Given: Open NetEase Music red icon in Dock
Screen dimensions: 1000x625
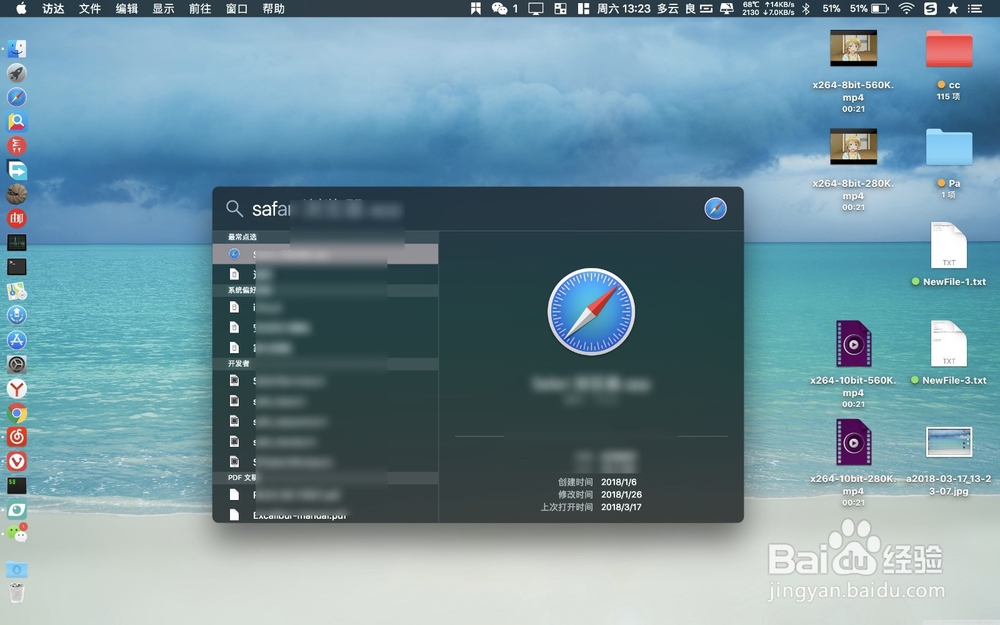Looking at the screenshot, I should [x=17, y=437].
